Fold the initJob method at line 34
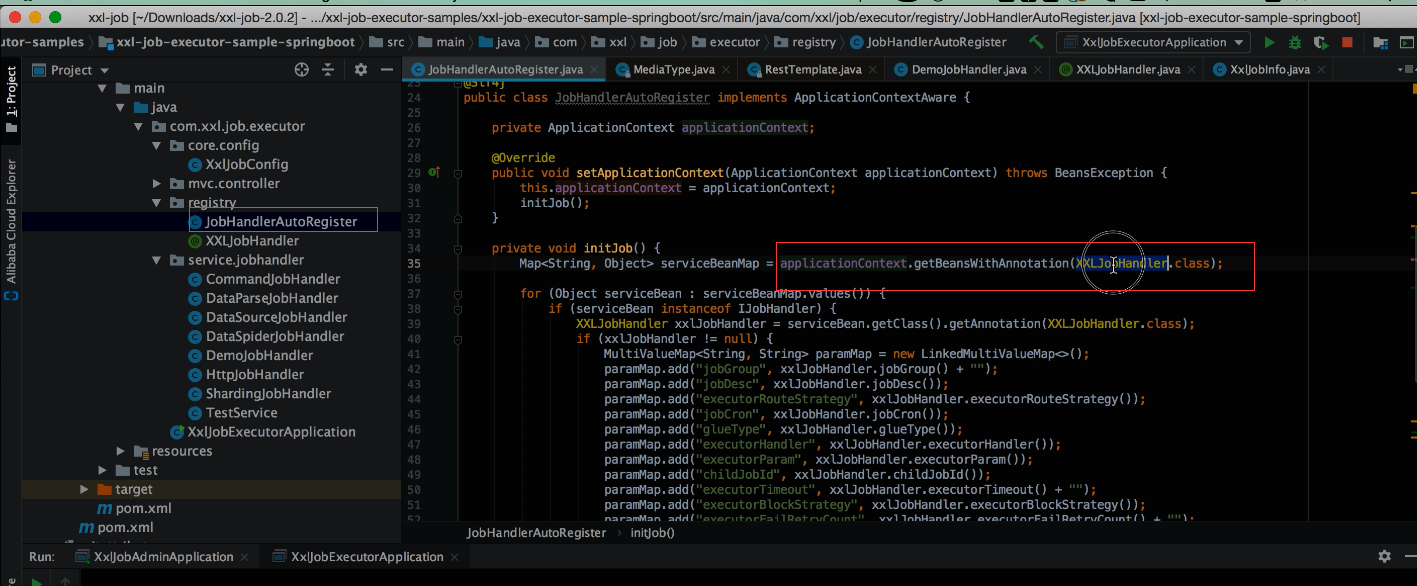Image resolution: width=1417 pixels, height=586 pixels. (x=457, y=248)
